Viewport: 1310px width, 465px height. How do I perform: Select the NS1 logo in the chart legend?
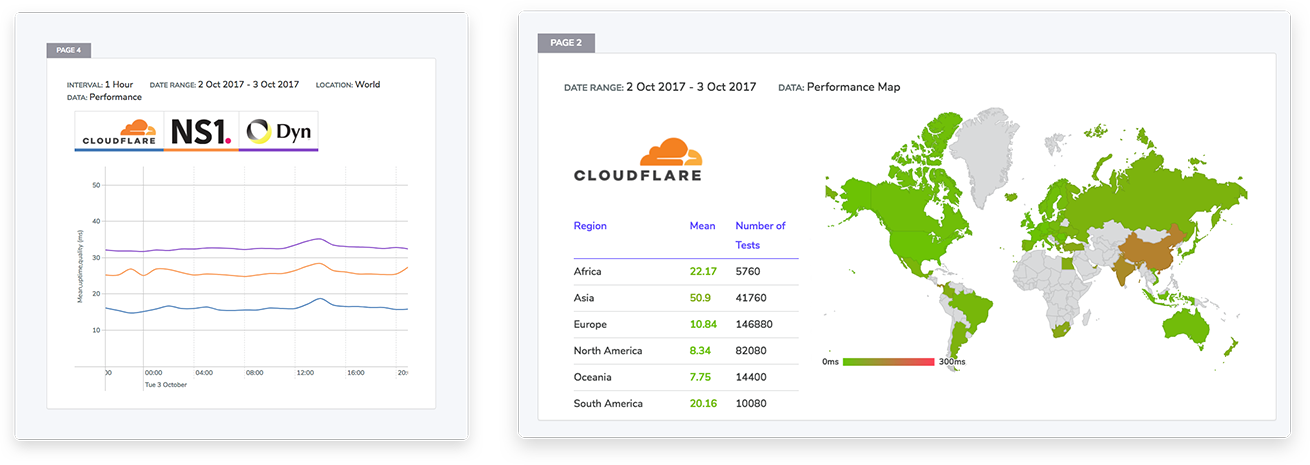(x=201, y=131)
